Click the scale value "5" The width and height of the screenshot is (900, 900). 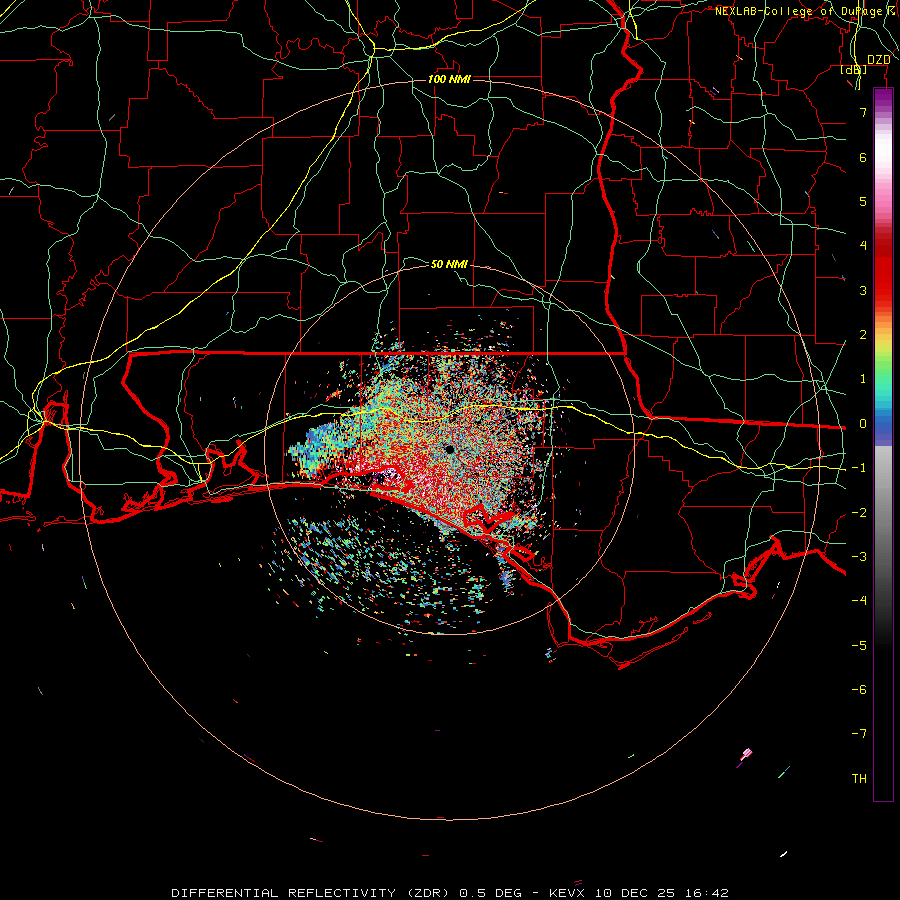(x=863, y=201)
